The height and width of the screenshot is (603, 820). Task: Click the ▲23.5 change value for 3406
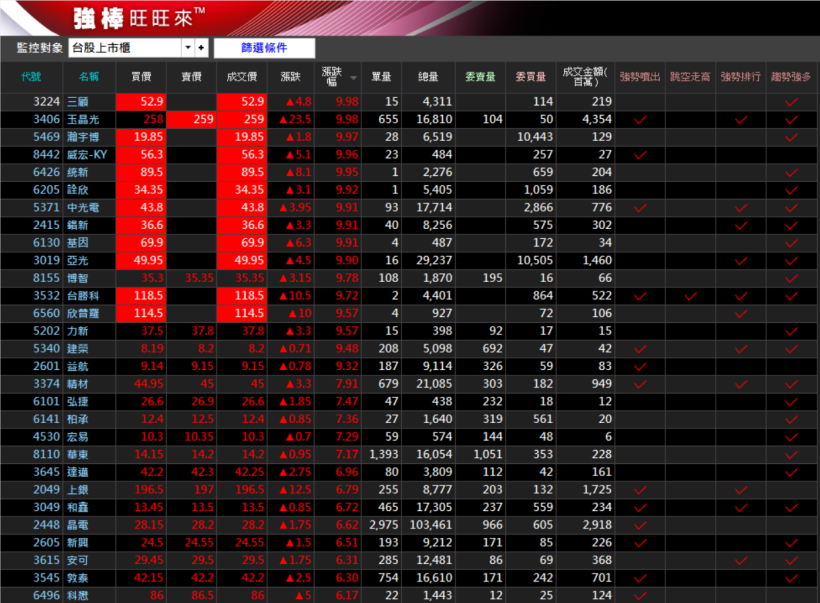click(x=295, y=119)
